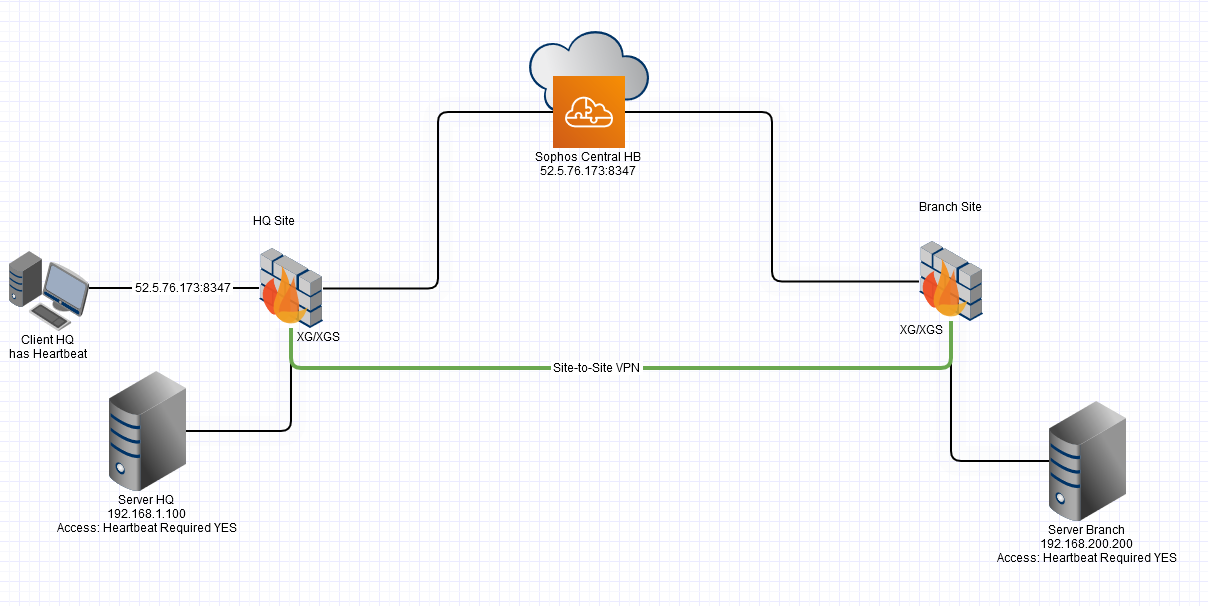Click Server HQ's "Access: Heartbeat Required YES" text
The image size is (1208, 606).
147,528
